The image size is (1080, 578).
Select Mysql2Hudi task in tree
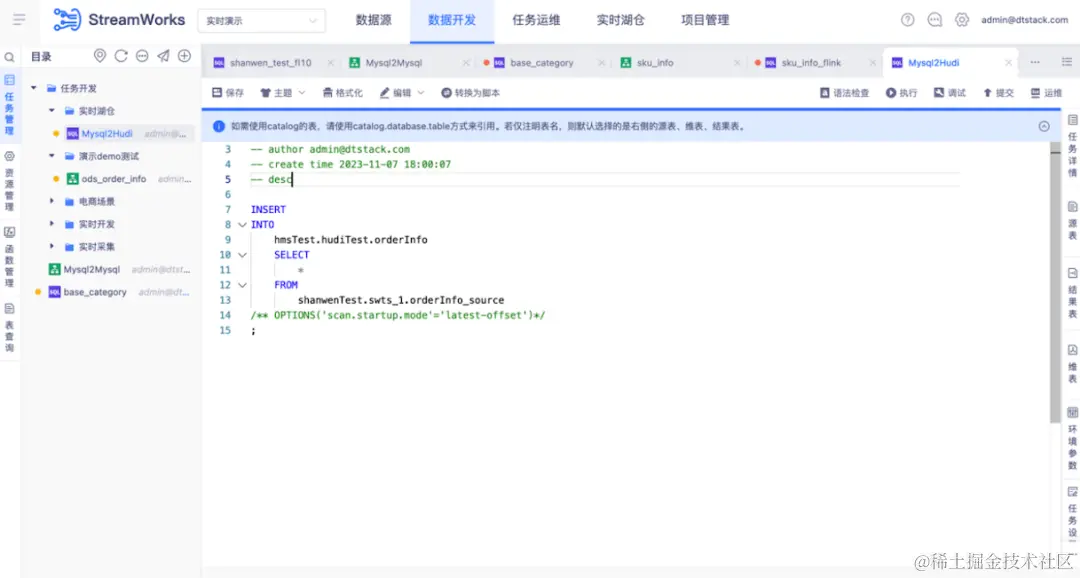[x=107, y=134]
